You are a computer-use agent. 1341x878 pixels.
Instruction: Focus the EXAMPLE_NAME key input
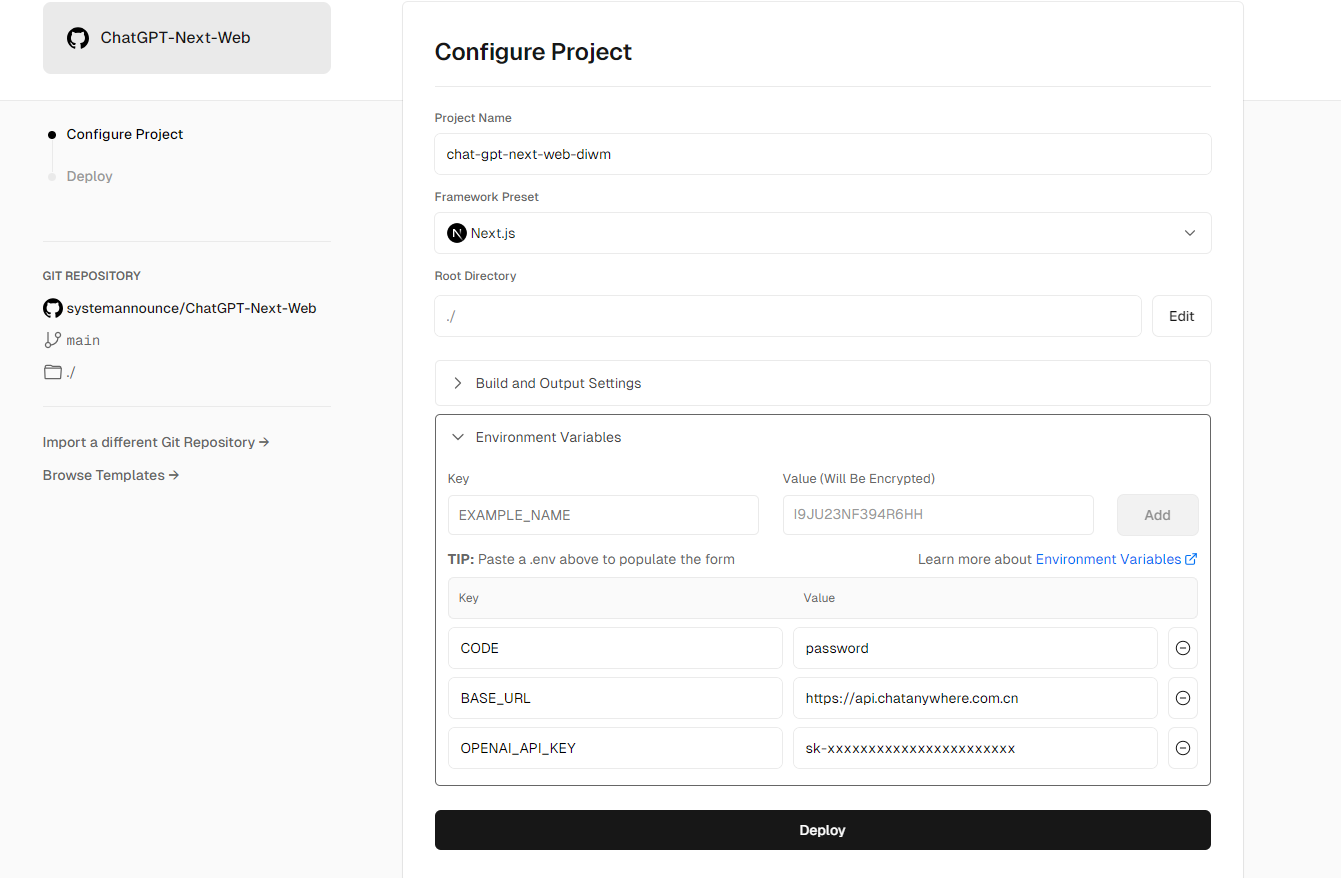(603, 515)
